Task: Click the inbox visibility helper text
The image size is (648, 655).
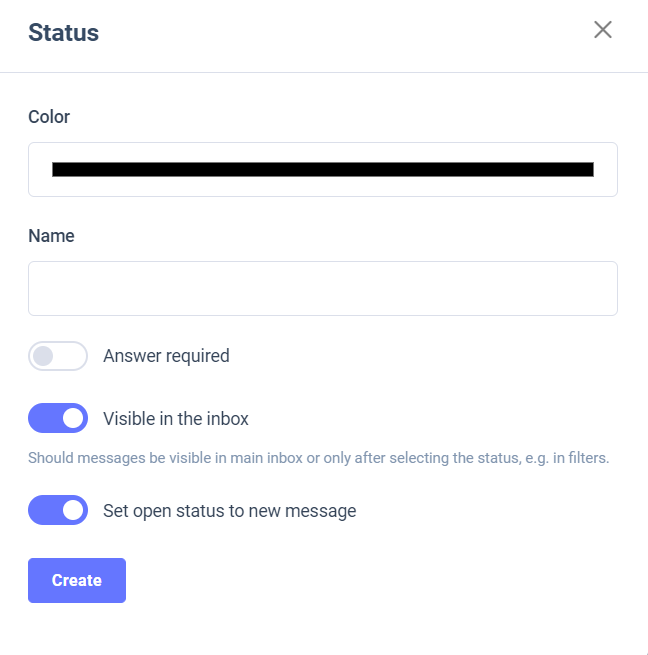Action: [318, 459]
